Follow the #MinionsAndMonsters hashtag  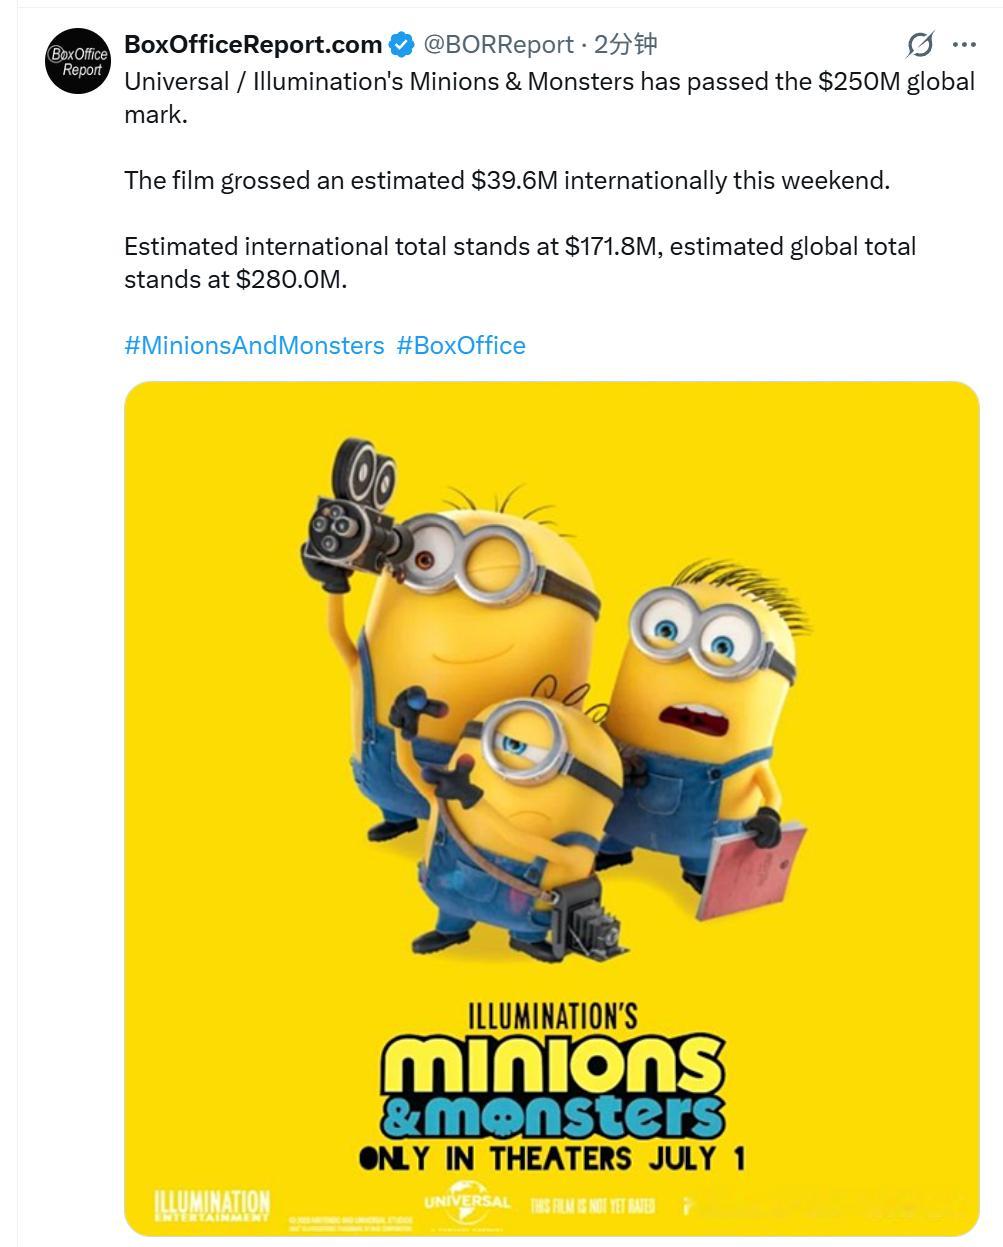[254, 346]
